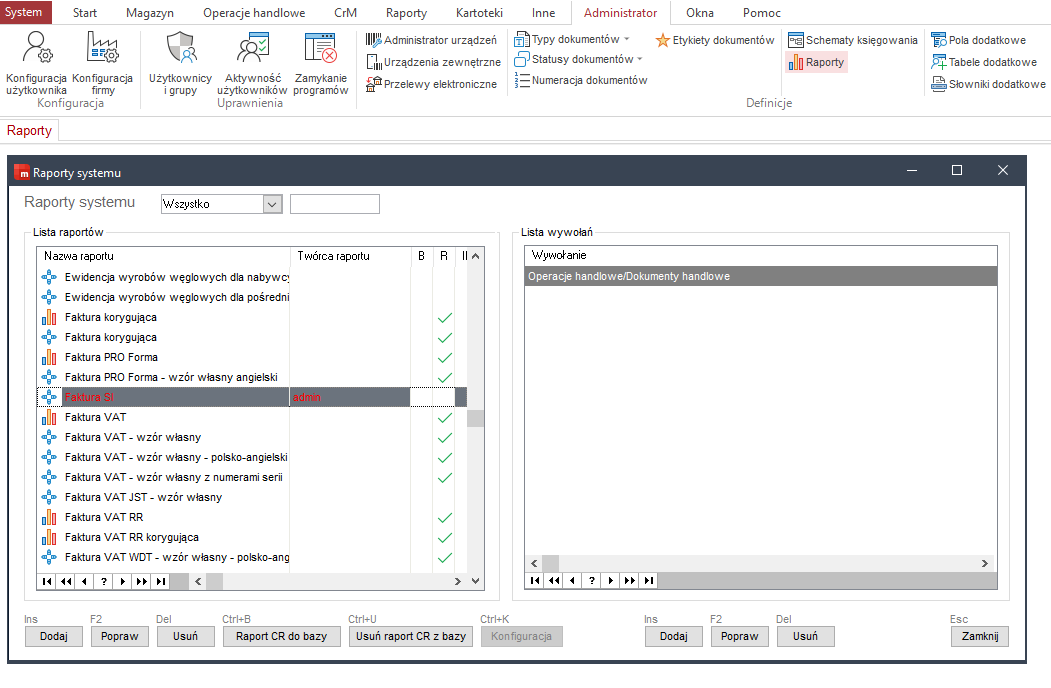Switch to the Magazyn ribbon tab
This screenshot has height=688, width=1051.
pyautogui.click(x=149, y=13)
